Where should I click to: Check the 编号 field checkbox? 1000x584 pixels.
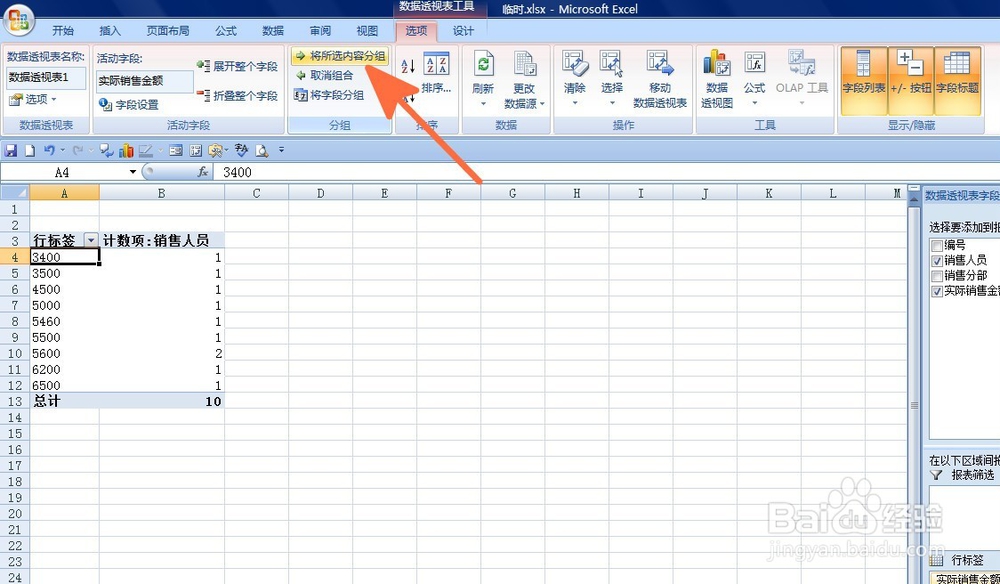click(x=936, y=245)
